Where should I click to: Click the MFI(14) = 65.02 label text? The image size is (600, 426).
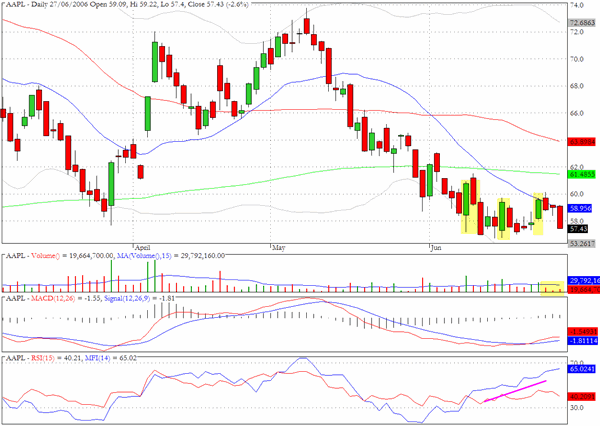pyautogui.click(x=110, y=358)
